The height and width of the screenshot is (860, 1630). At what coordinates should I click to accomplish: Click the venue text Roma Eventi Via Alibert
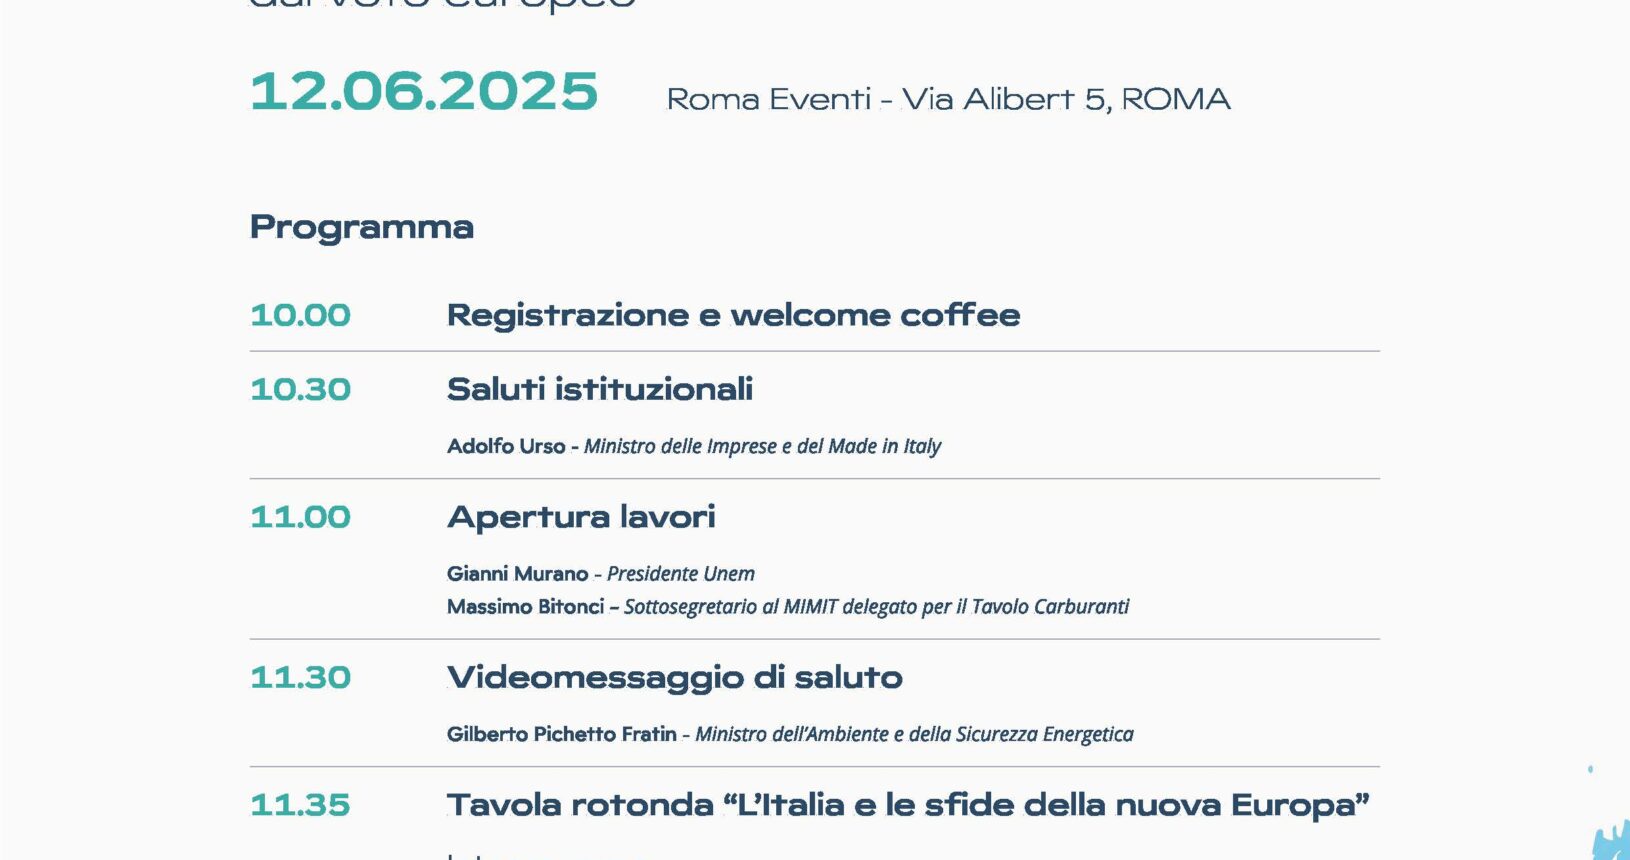[x=948, y=99]
